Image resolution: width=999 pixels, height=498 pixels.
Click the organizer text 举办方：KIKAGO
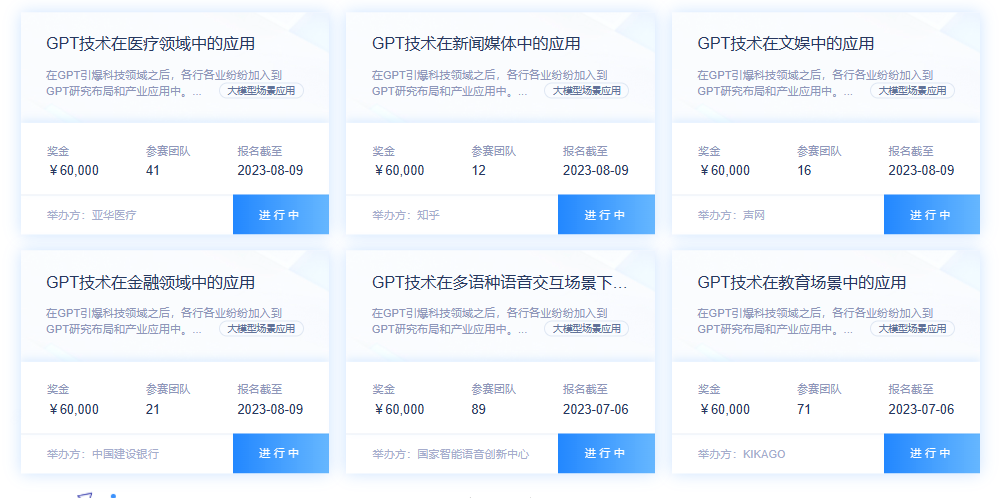(x=741, y=454)
